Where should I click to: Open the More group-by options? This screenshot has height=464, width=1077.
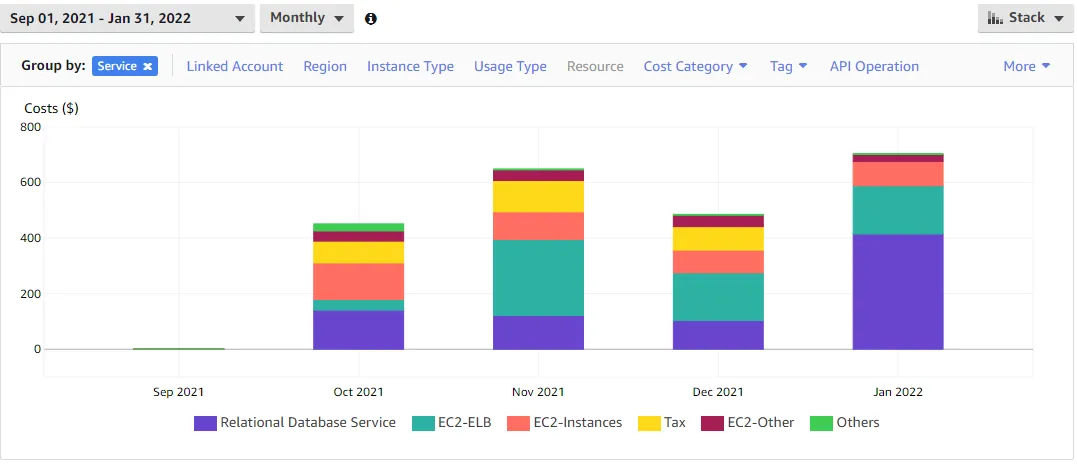coord(1027,67)
